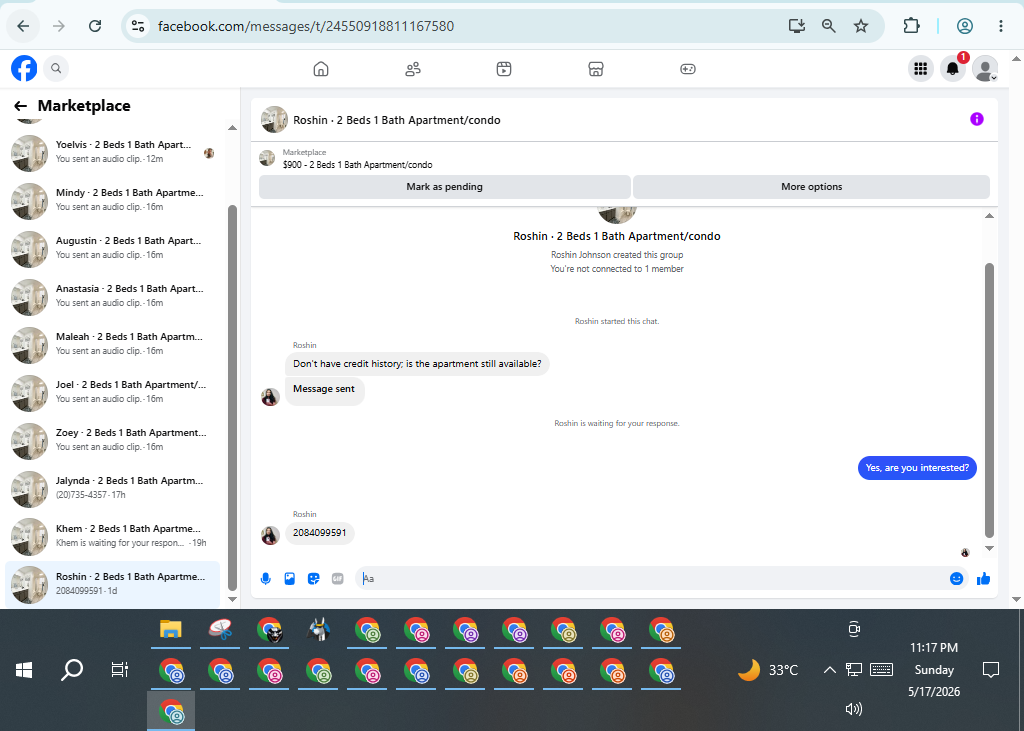Click the taskbar volume speaker icon
This screenshot has width=1024, height=731.
(x=854, y=709)
